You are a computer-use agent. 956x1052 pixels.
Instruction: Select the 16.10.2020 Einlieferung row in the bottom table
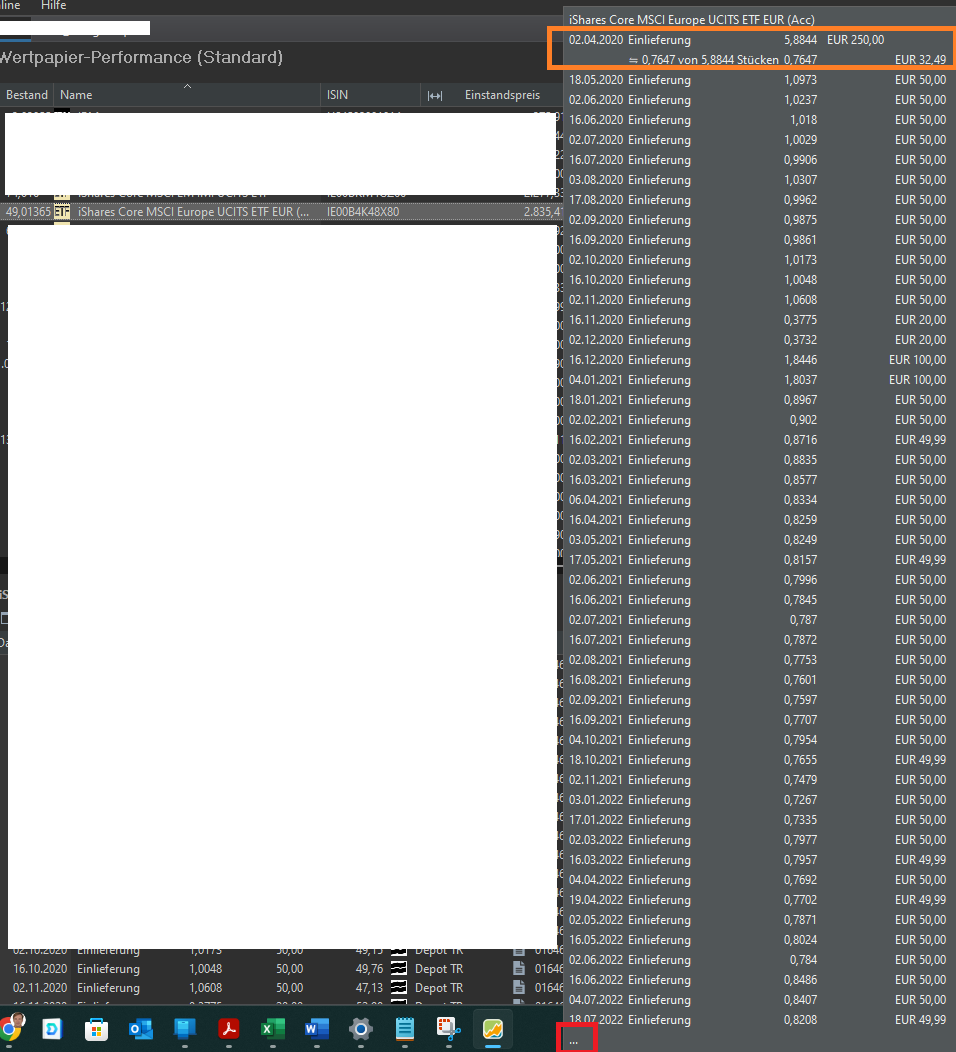pyautogui.click(x=281, y=969)
